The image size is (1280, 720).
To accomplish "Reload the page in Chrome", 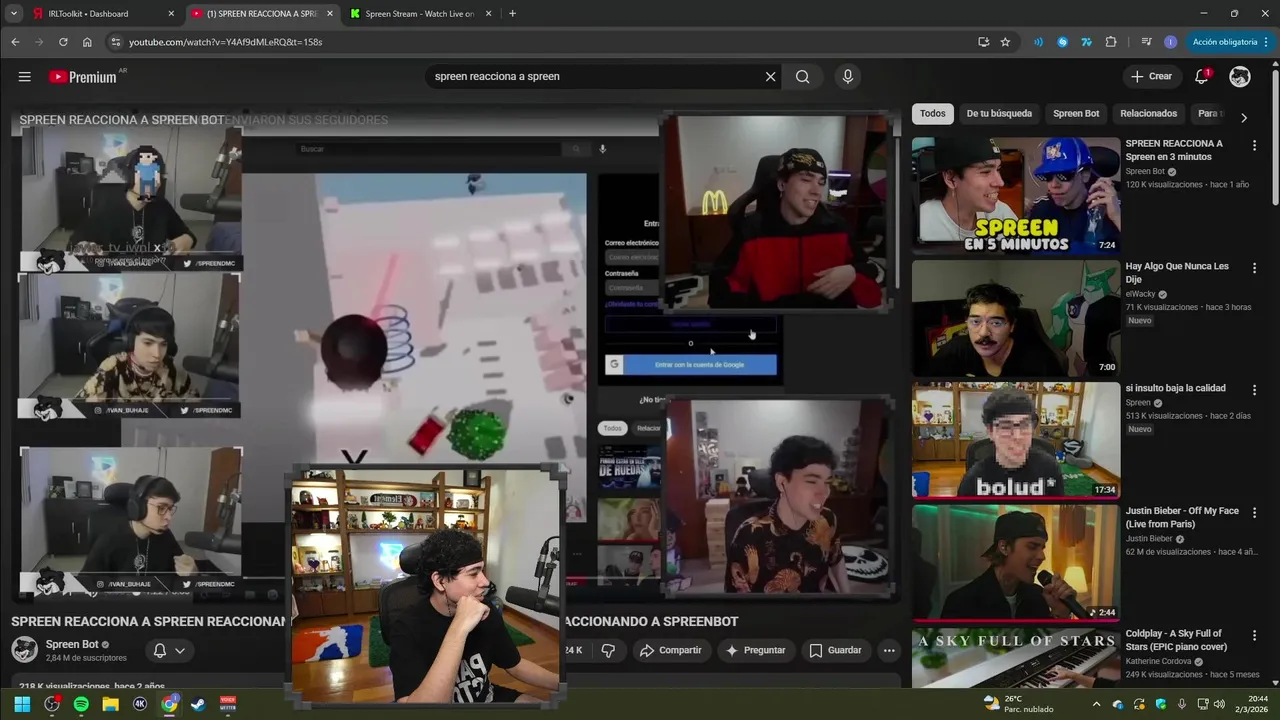I will pos(63,42).
